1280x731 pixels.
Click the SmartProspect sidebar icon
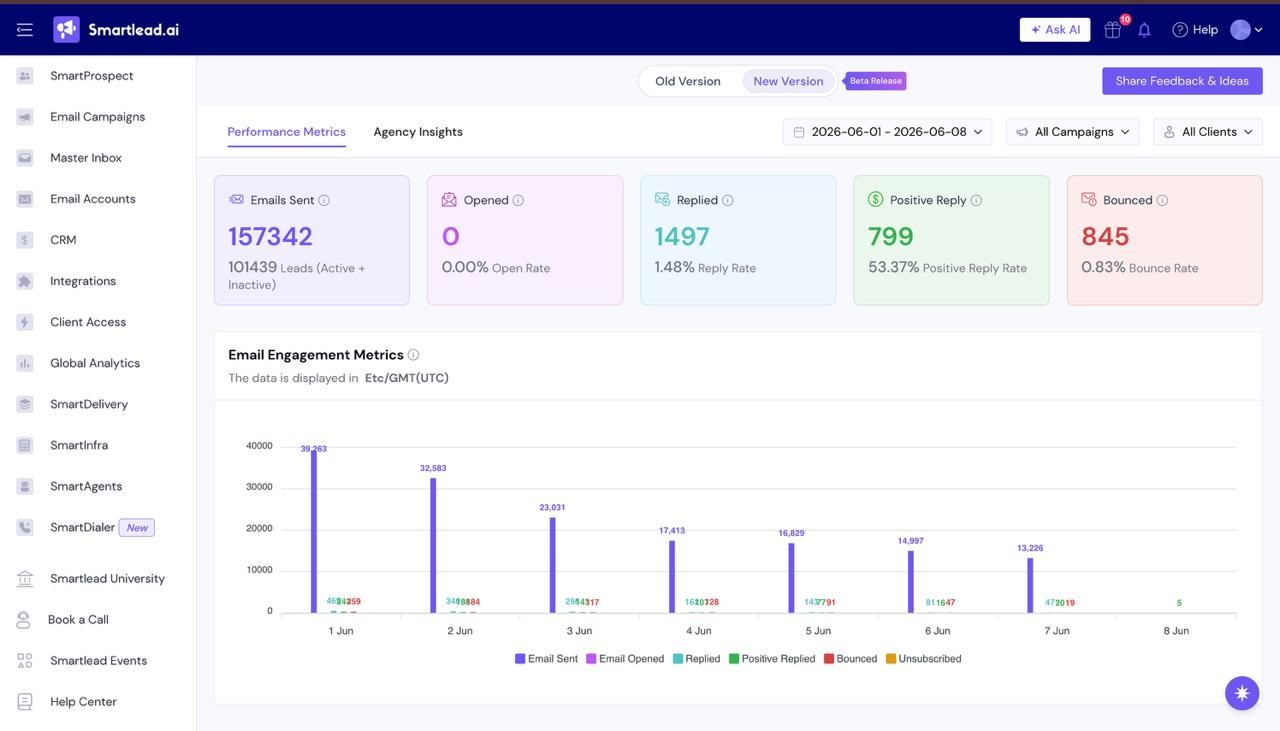25,76
